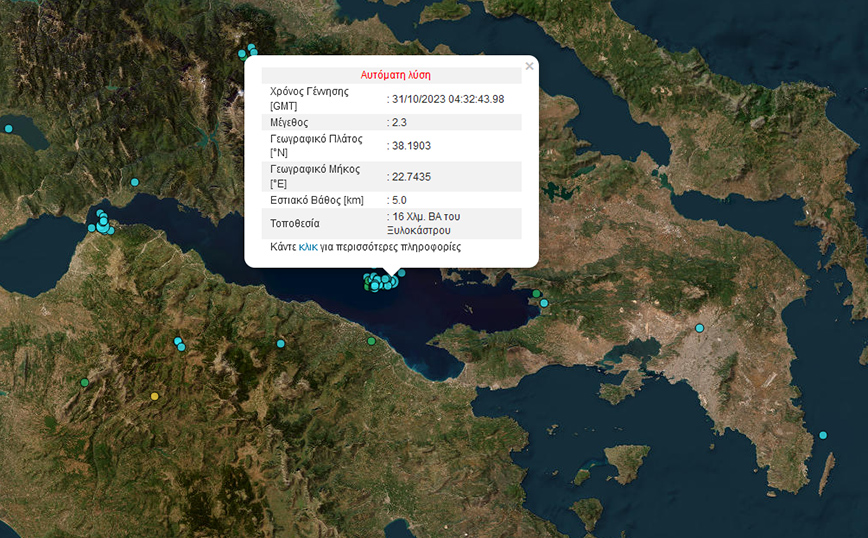Click the latitude value 38.1903
The height and width of the screenshot is (538, 868).
(x=412, y=145)
